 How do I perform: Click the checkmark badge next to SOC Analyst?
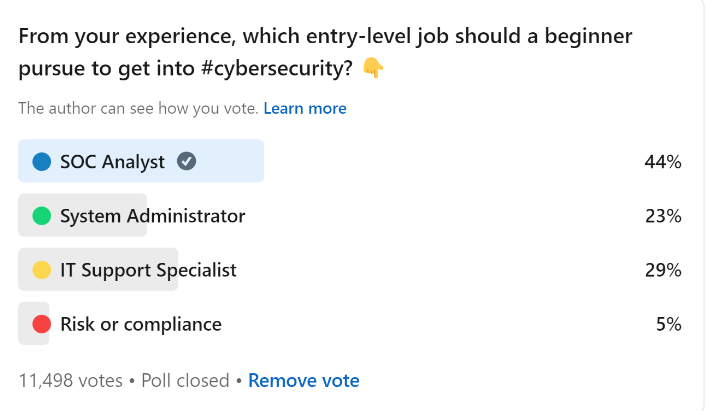pos(186,161)
